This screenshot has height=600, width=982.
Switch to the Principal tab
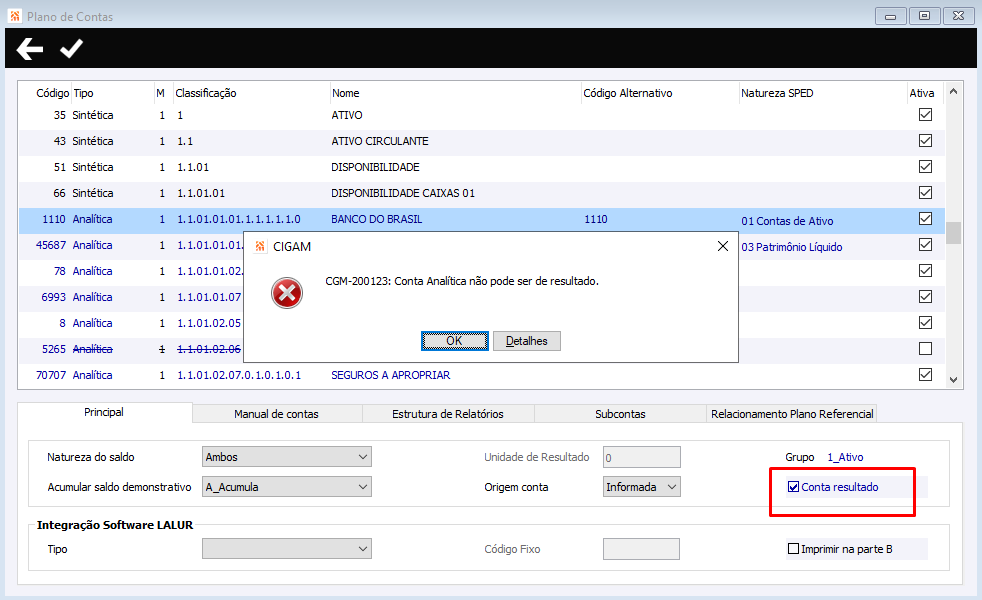pyautogui.click(x=104, y=412)
